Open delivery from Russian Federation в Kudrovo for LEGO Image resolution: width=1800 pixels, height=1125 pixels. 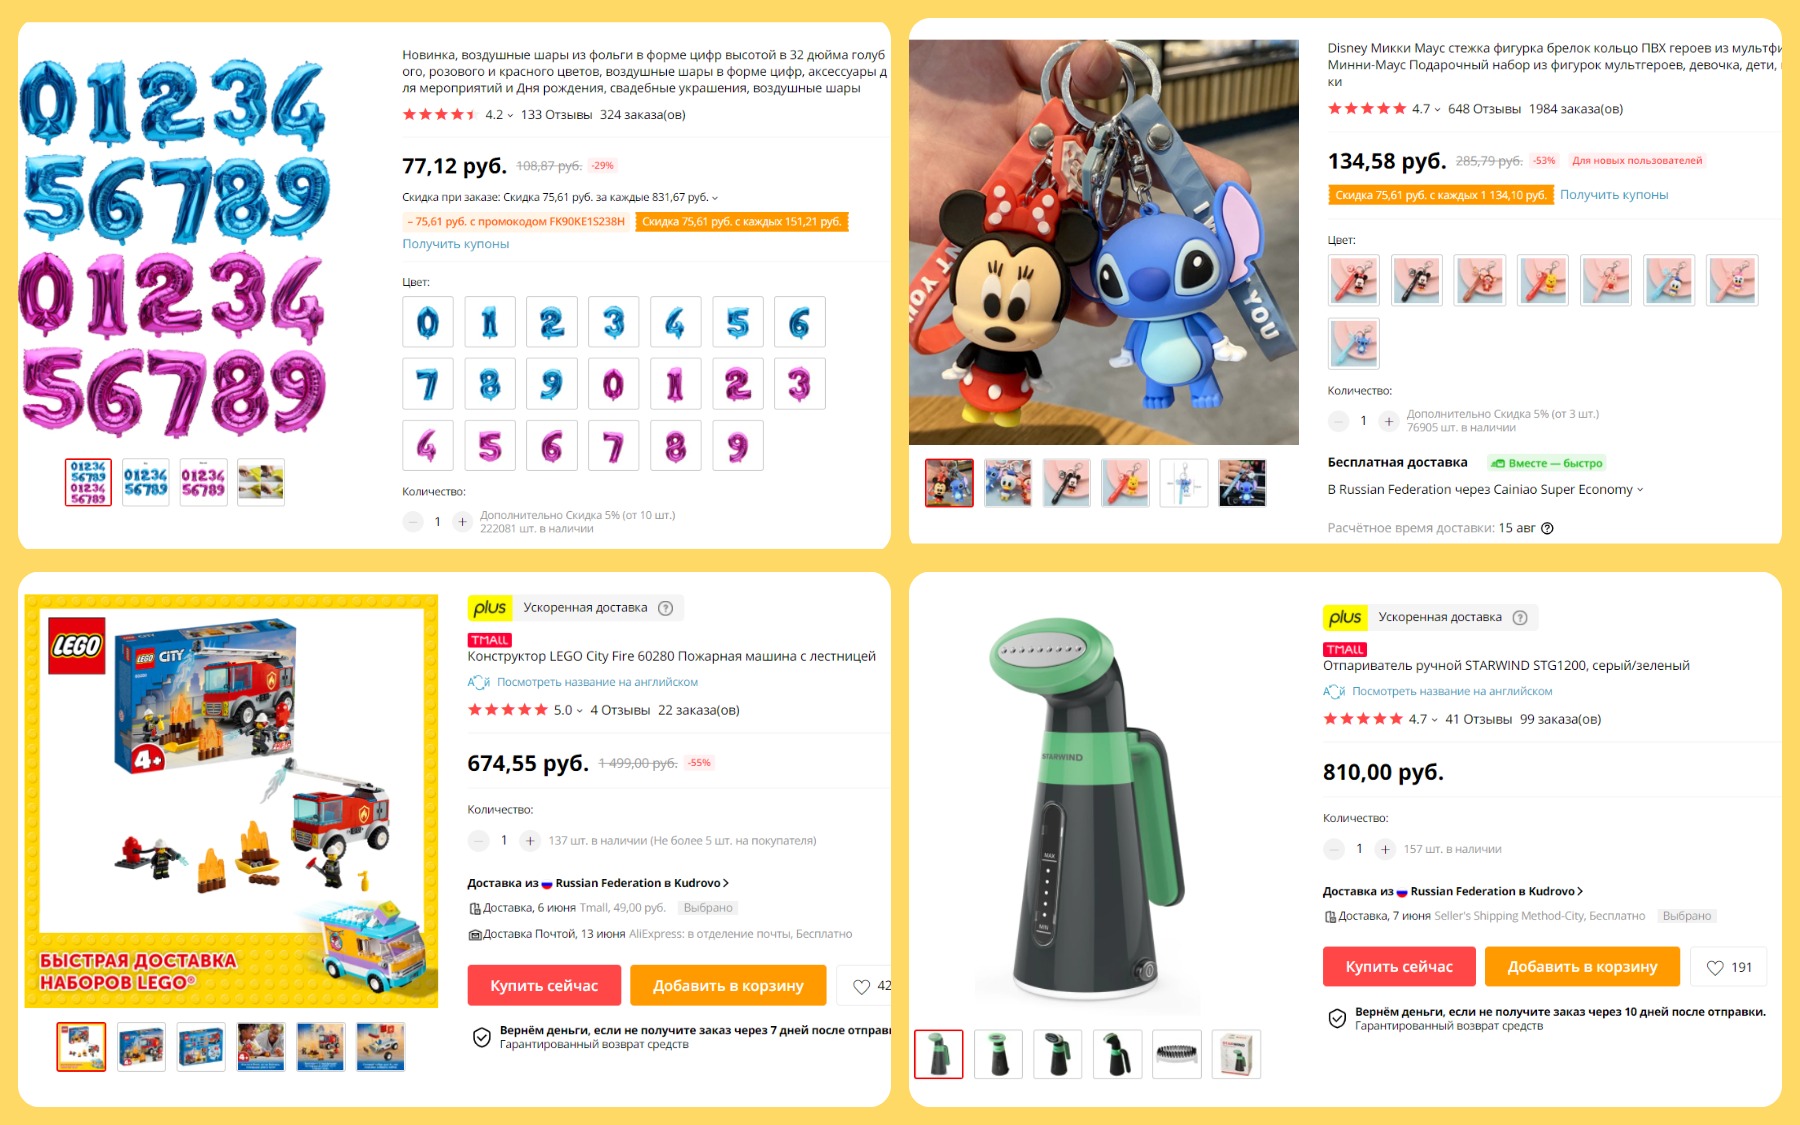point(598,883)
